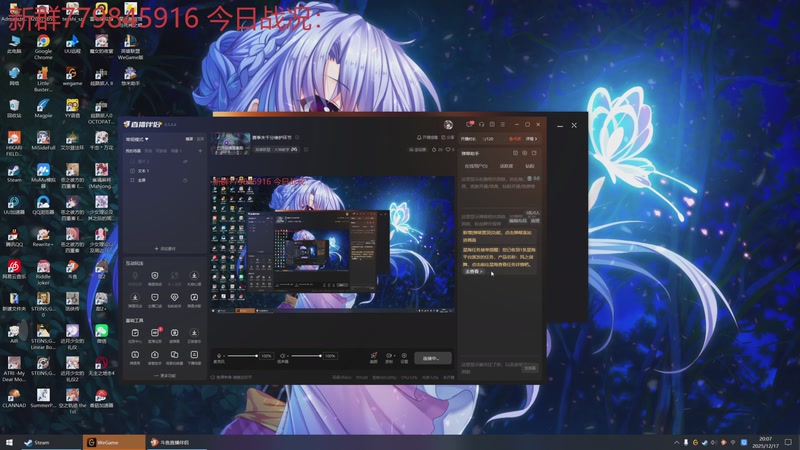Open 任务中心 in 基础工具
Viewport: 800px width, 450px height.
click(135, 335)
